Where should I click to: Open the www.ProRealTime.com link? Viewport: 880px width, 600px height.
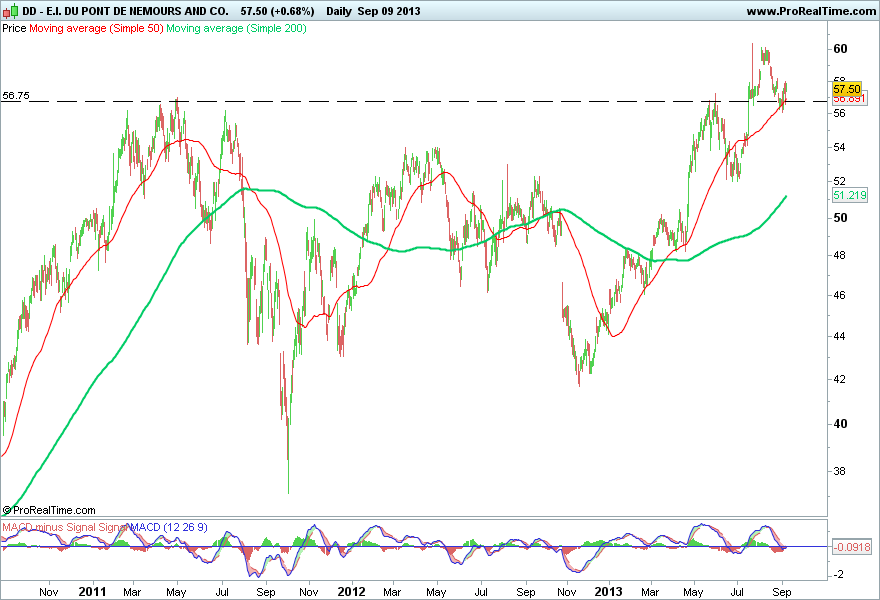tap(811, 11)
